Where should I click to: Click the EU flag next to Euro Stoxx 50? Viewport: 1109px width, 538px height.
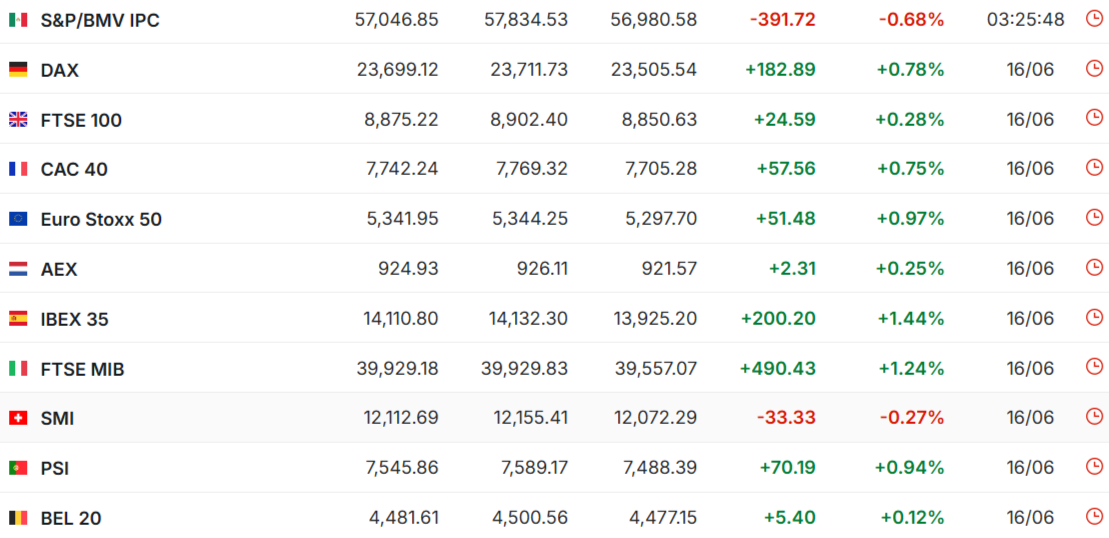[18, 219]
